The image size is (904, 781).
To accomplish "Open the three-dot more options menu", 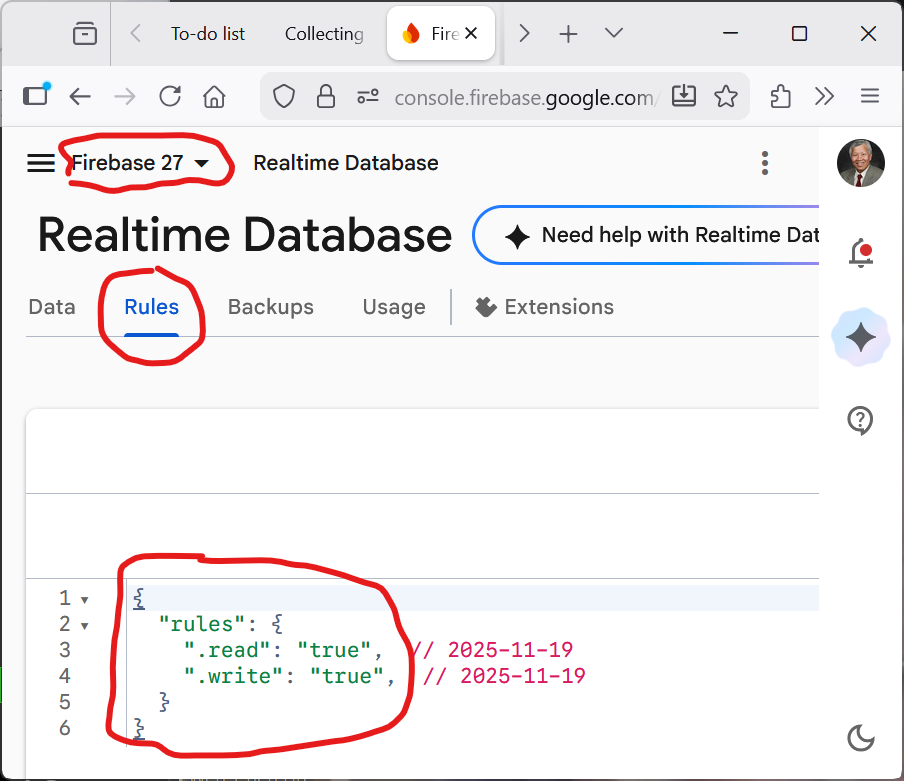I will coord(765,163).
